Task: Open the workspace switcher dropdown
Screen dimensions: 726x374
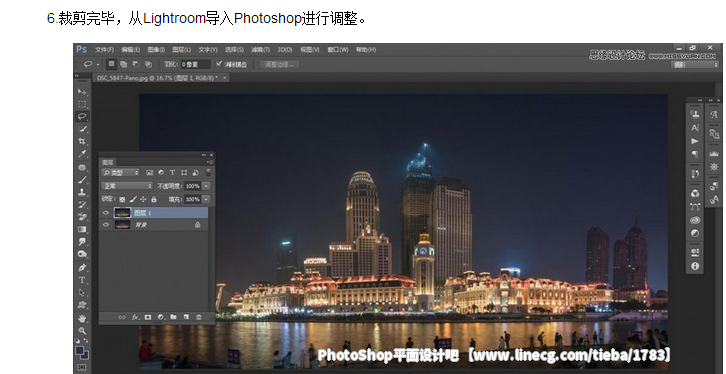Action: coord(696,65)
